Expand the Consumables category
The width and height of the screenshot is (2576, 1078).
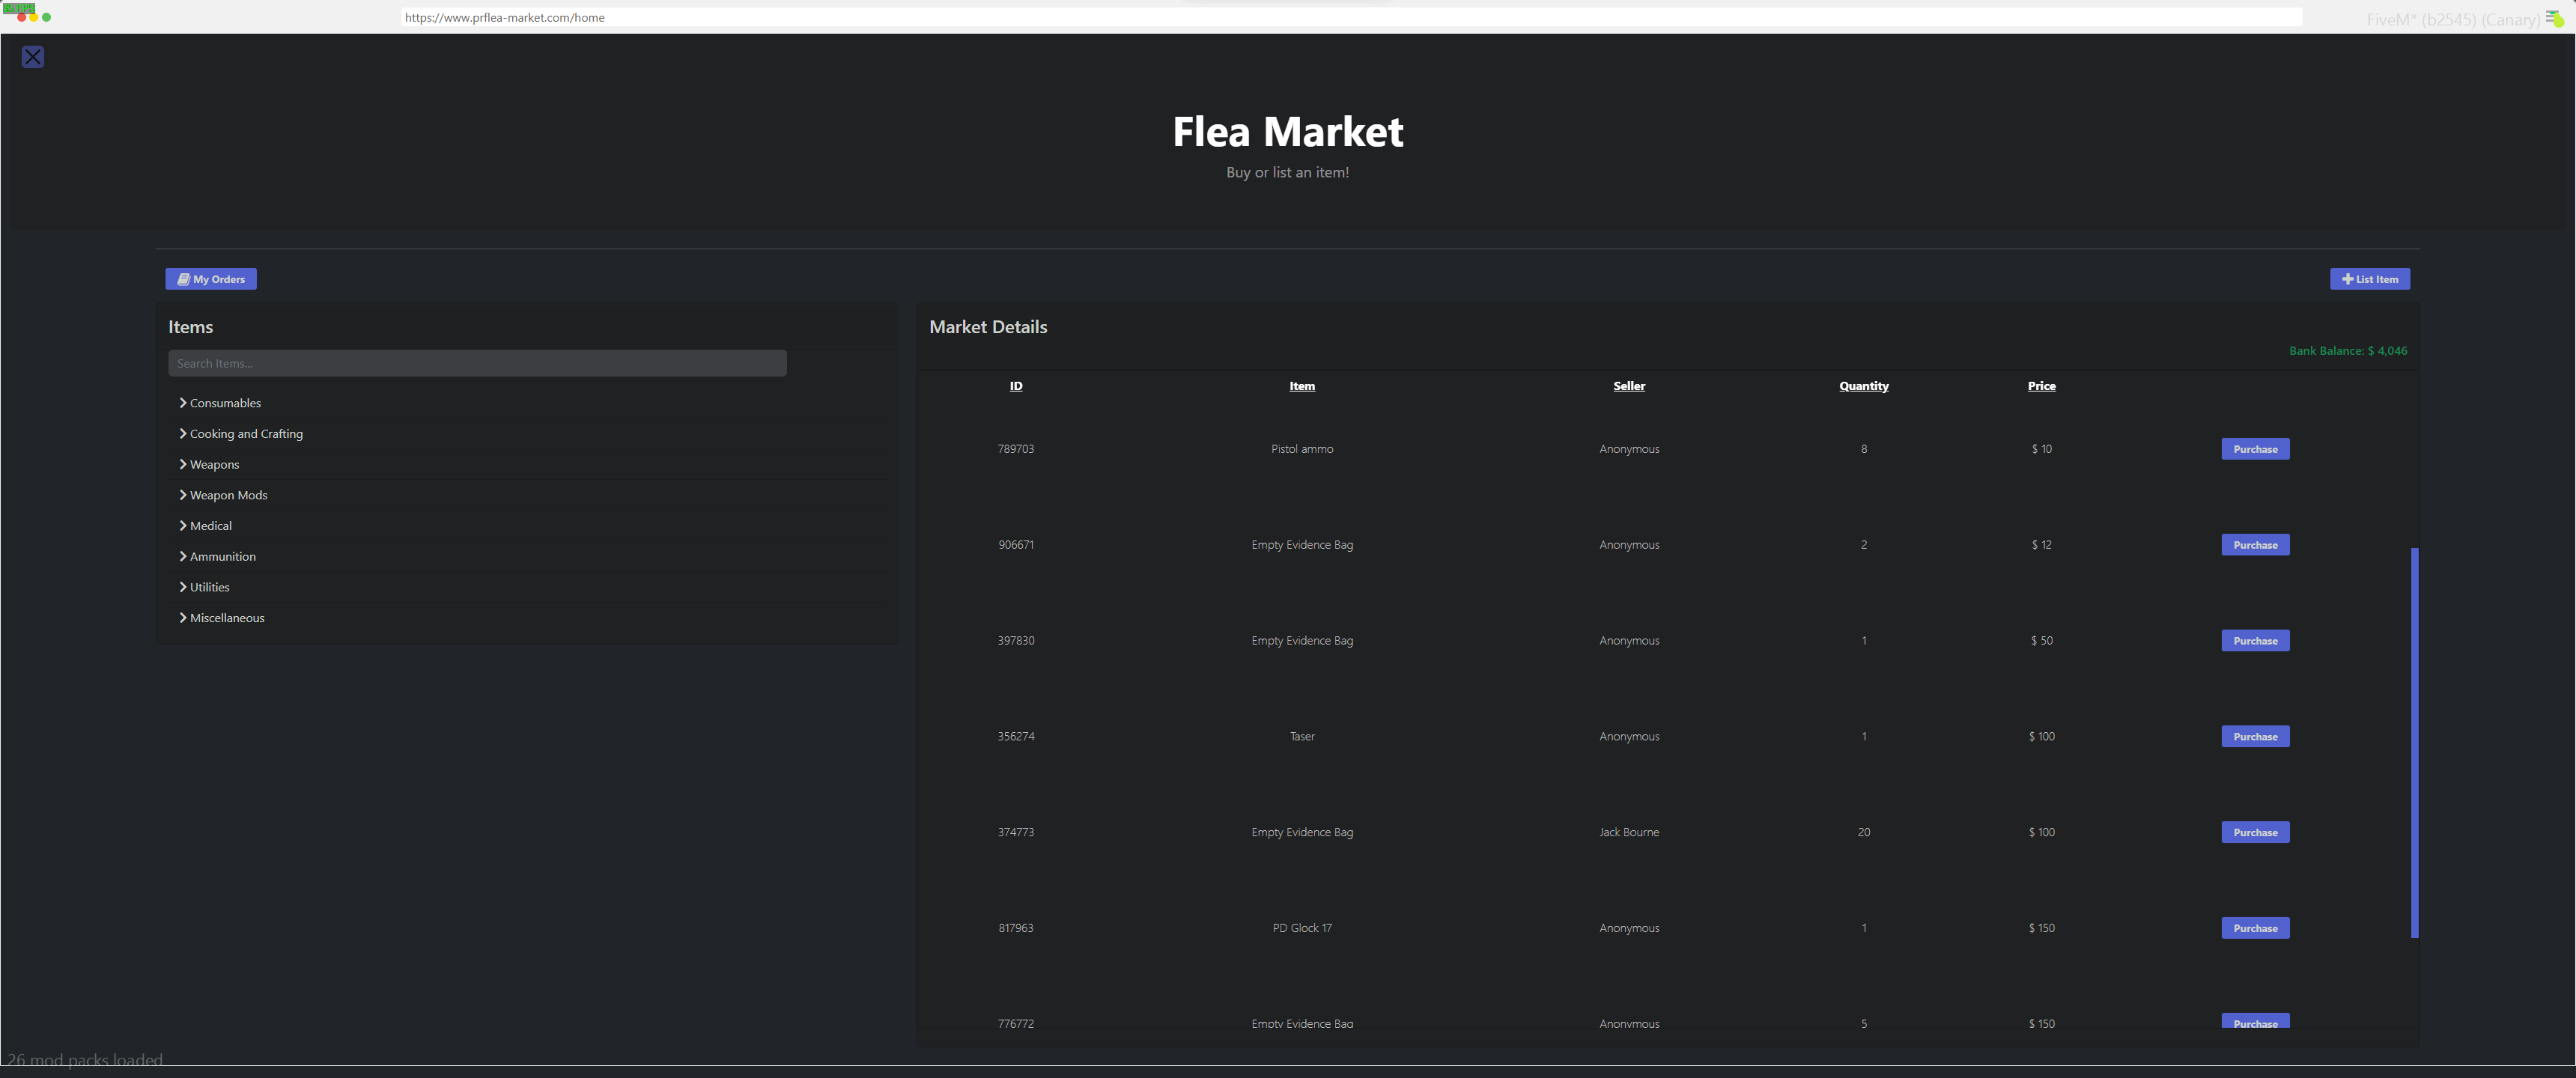pyautogui.click(x=224, y=403)
